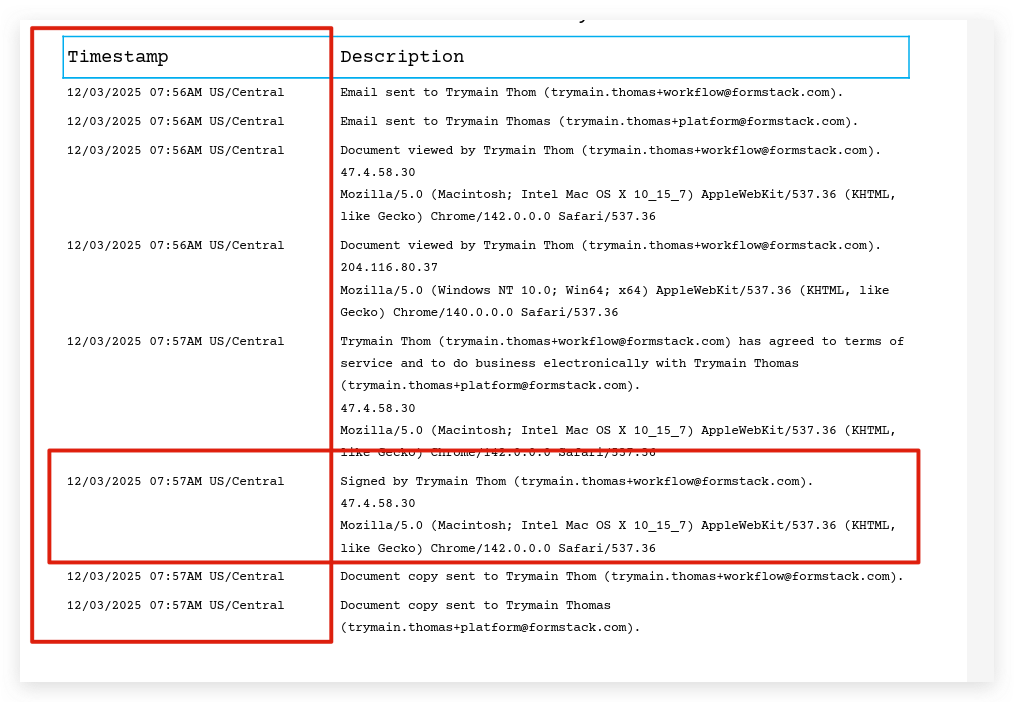Click the platform email on the last line

489,628
